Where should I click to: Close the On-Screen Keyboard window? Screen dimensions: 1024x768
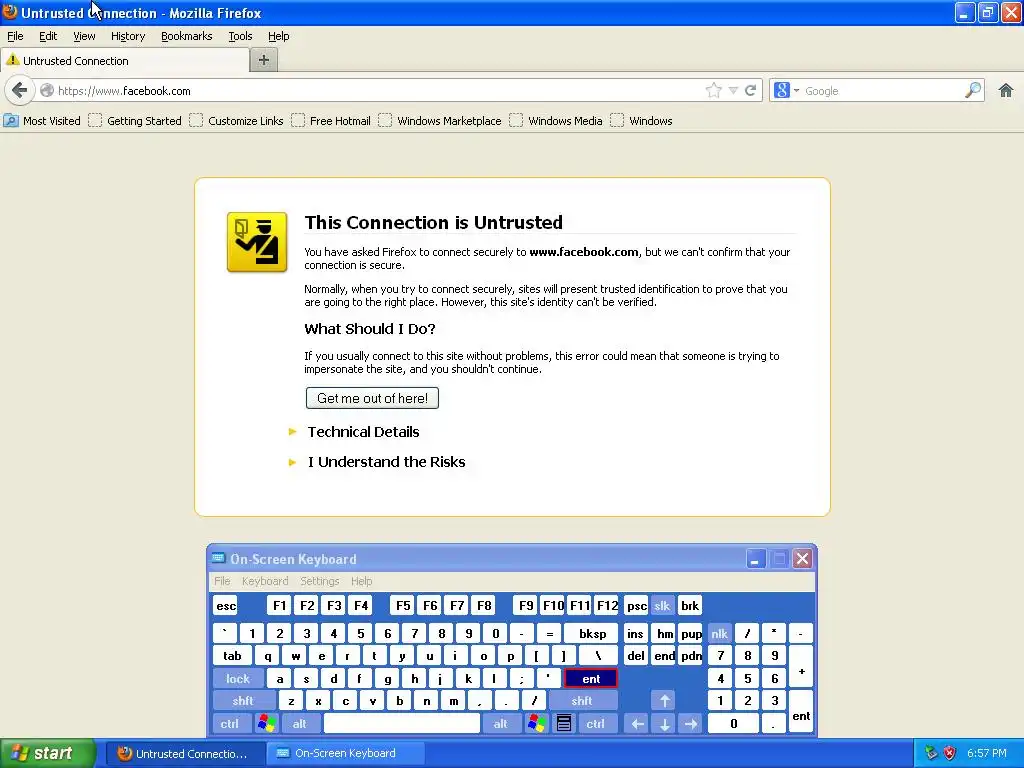pos(803,559)
